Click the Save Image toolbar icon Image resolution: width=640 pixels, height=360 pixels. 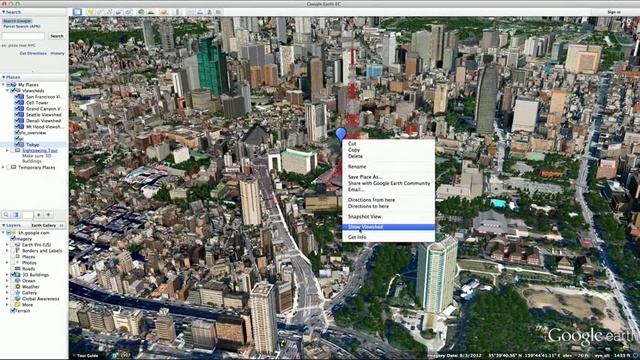point(209,12)
